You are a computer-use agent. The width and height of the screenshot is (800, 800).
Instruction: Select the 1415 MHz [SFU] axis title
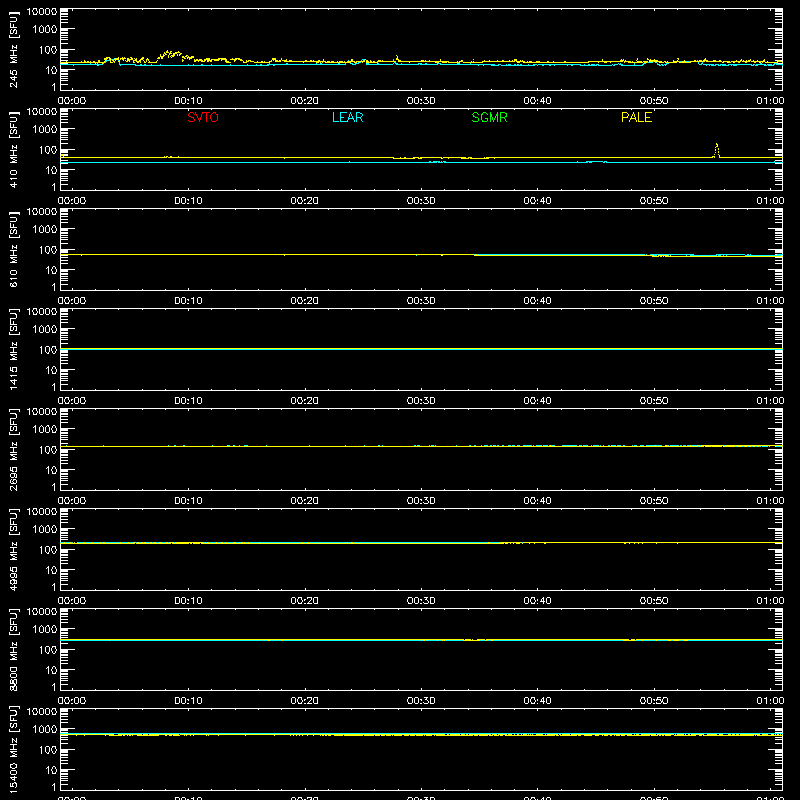point(13,349)
